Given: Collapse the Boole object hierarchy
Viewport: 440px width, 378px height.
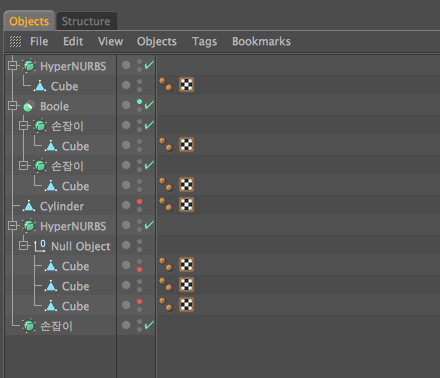Looking at the screenshot, I should [x=12, y=105].
